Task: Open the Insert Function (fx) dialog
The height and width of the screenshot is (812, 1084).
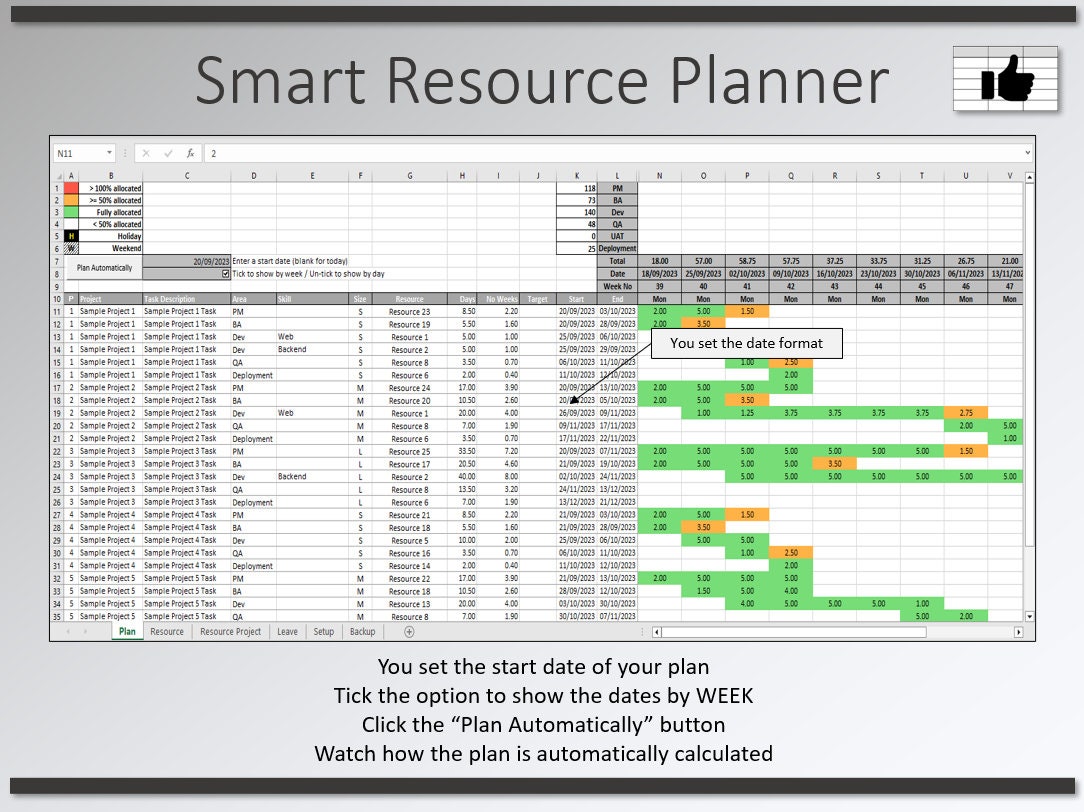Action: 189,153
